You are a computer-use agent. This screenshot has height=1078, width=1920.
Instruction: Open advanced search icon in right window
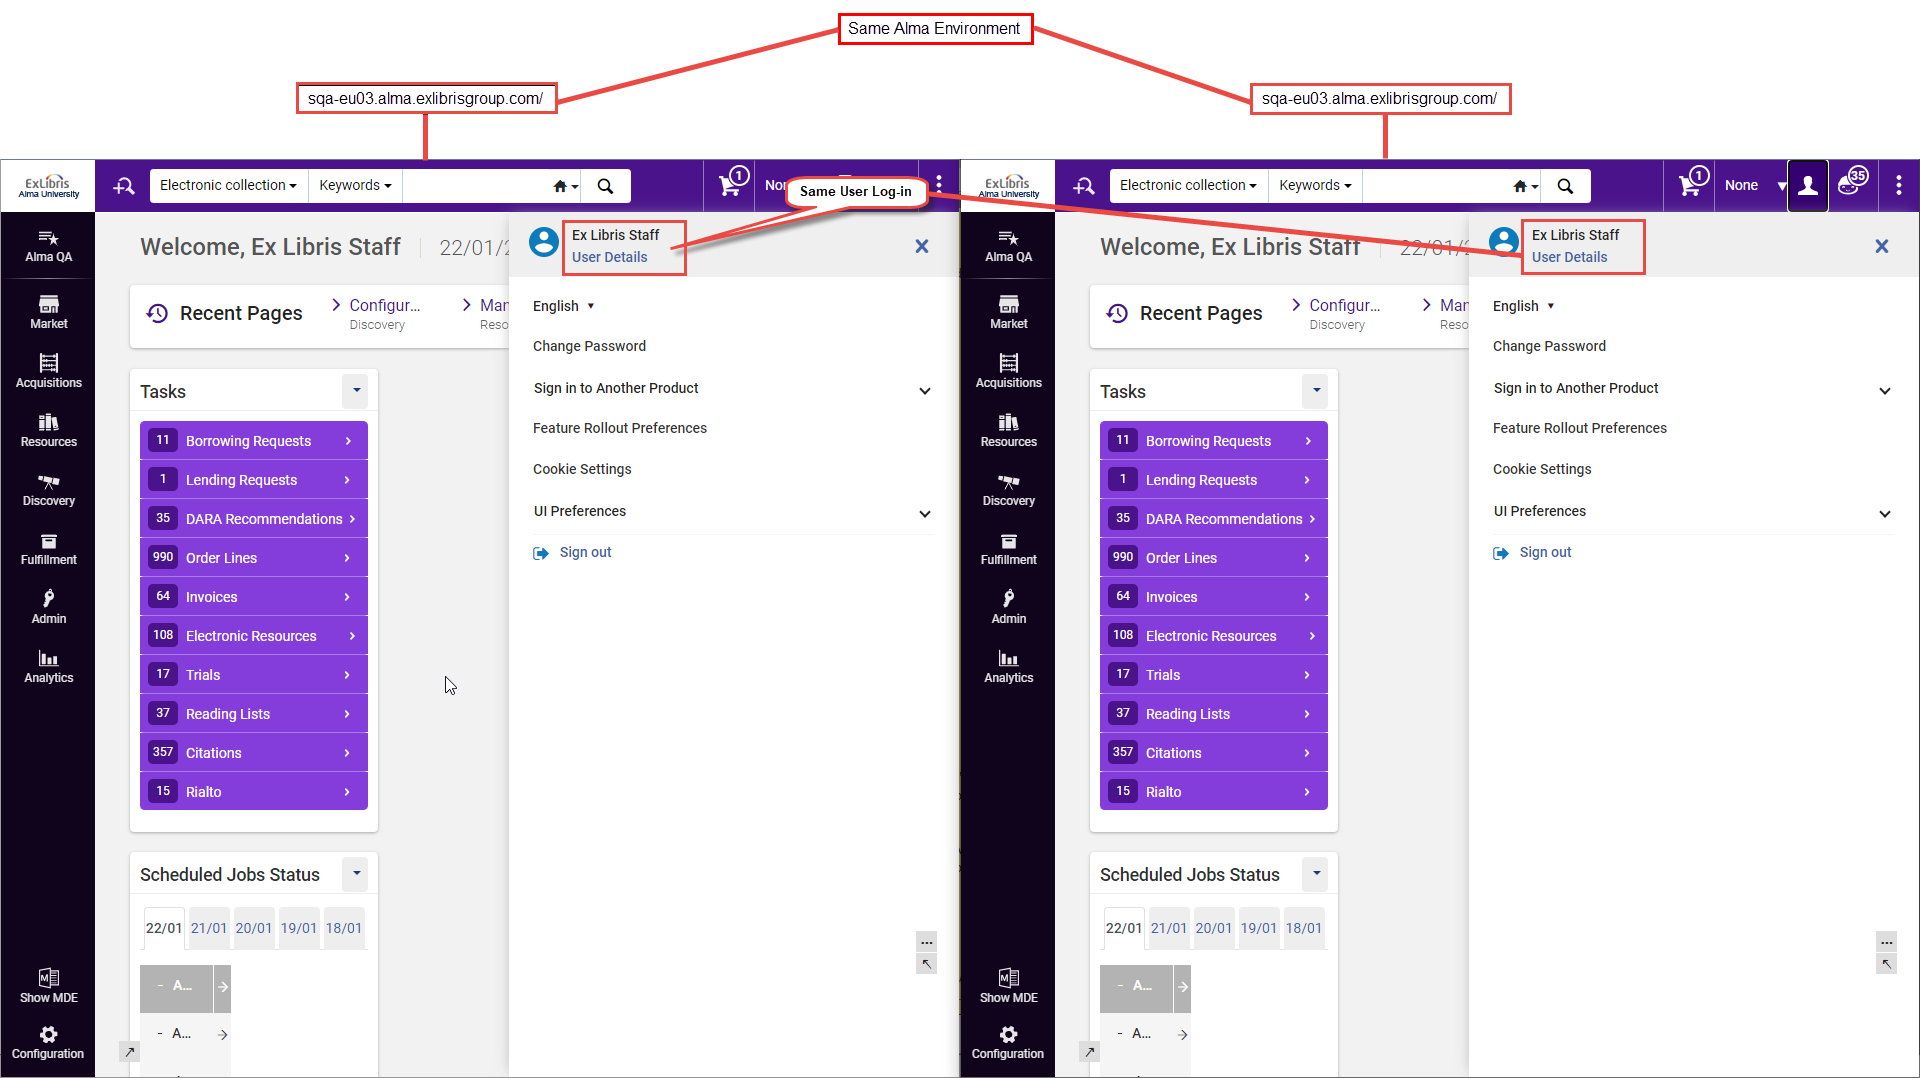pyautogui.click(x=1084, y=186)
